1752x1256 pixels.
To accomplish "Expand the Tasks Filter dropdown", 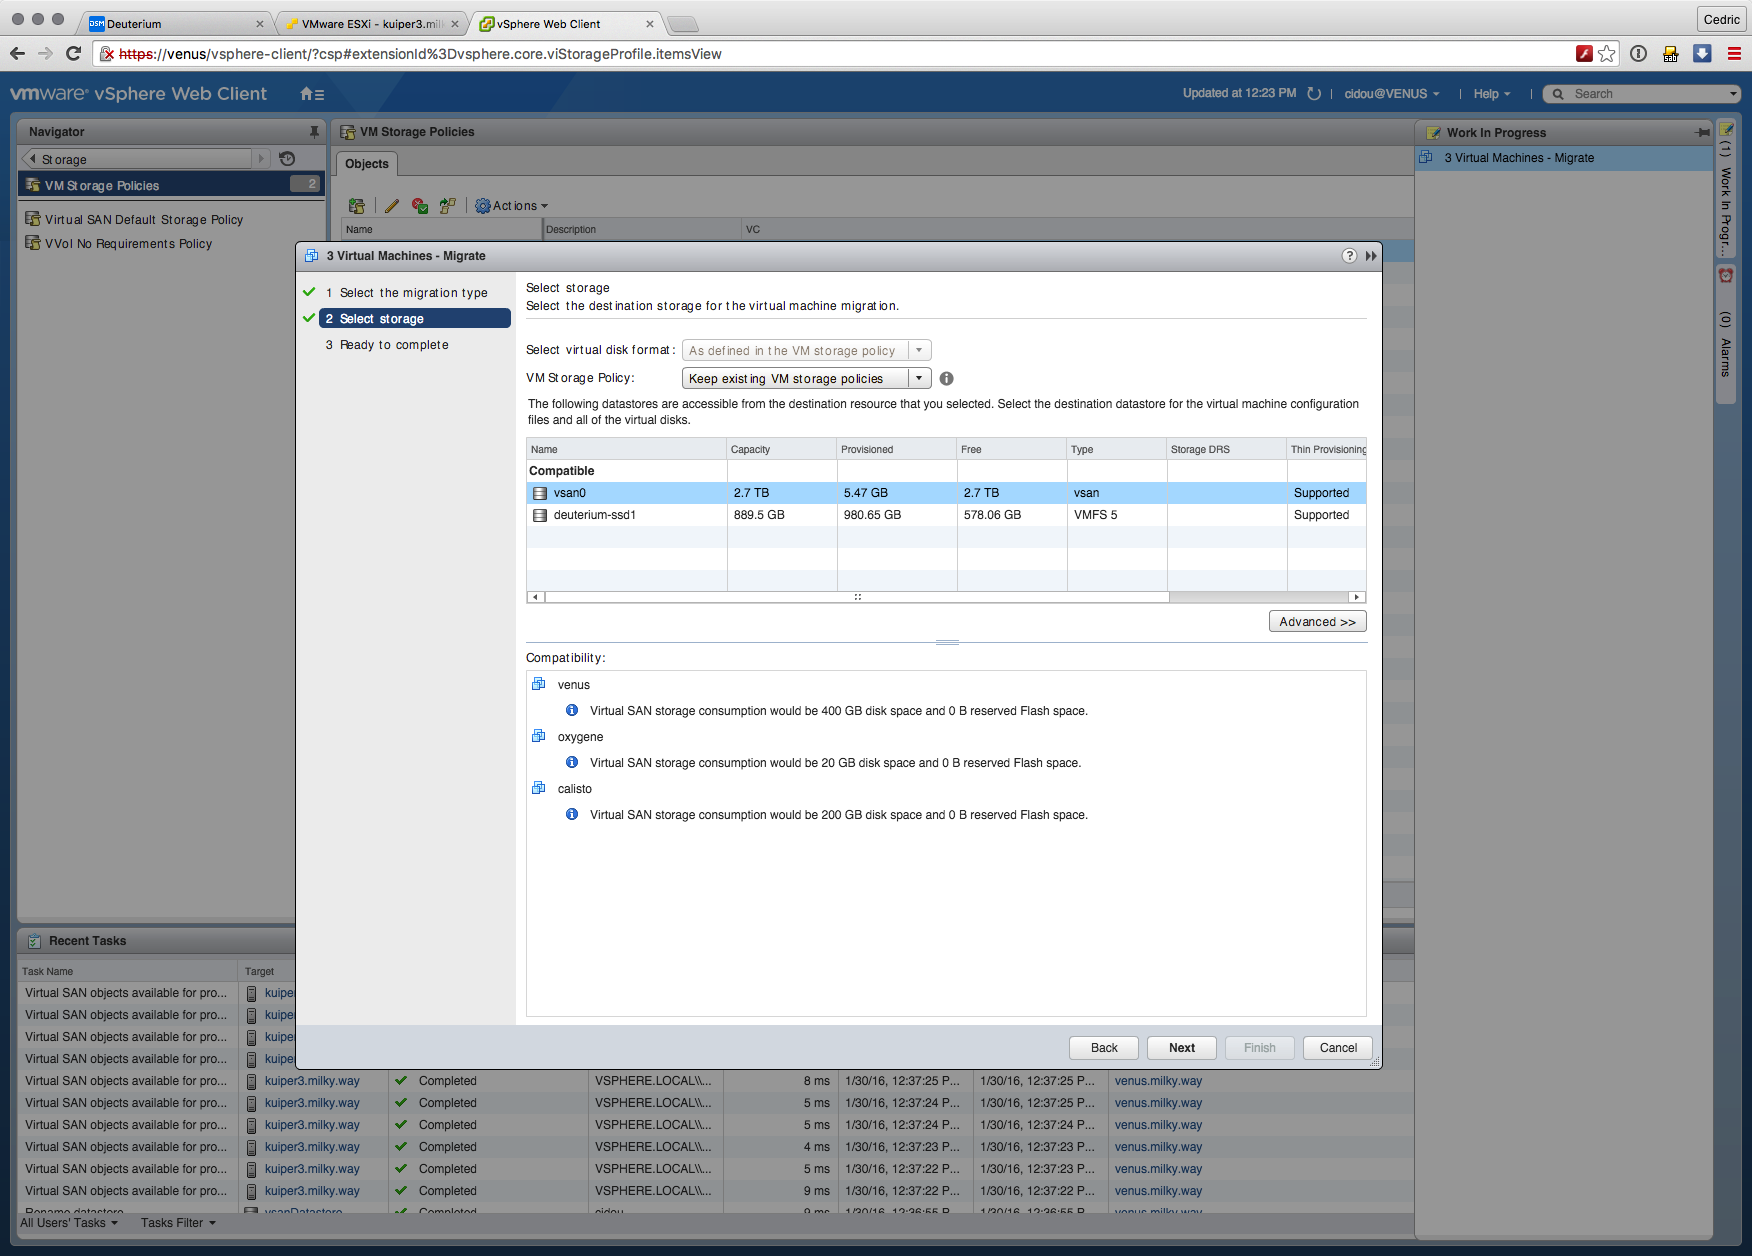I will pos(178,1223).
